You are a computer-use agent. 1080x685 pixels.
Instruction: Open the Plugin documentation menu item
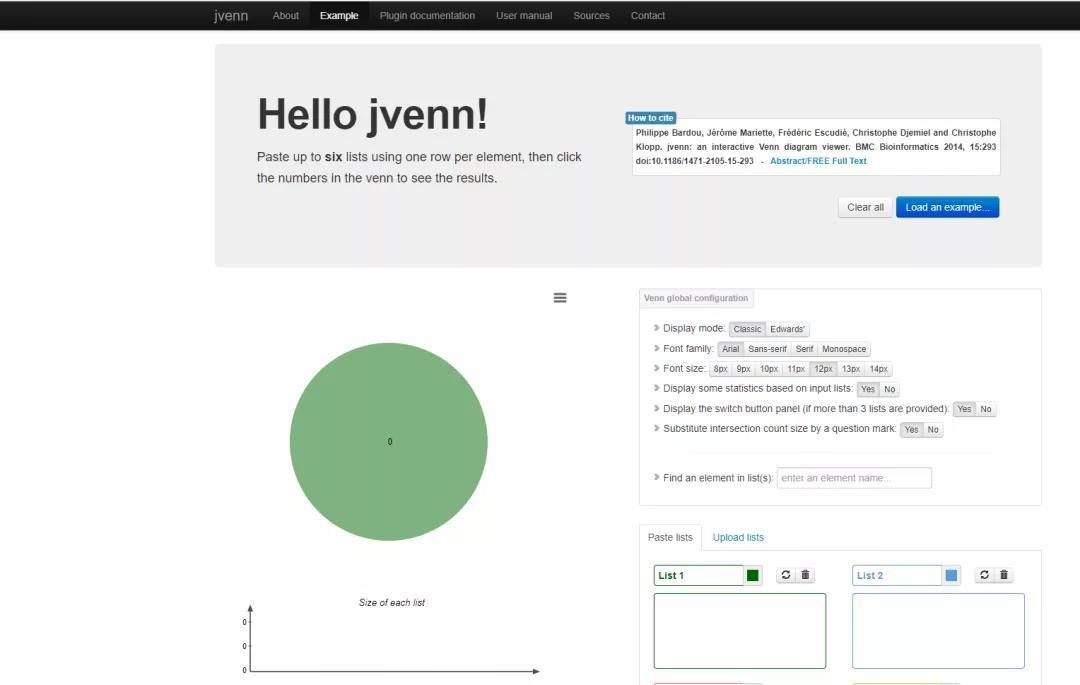pyautogui.click(x=427, y=16)
